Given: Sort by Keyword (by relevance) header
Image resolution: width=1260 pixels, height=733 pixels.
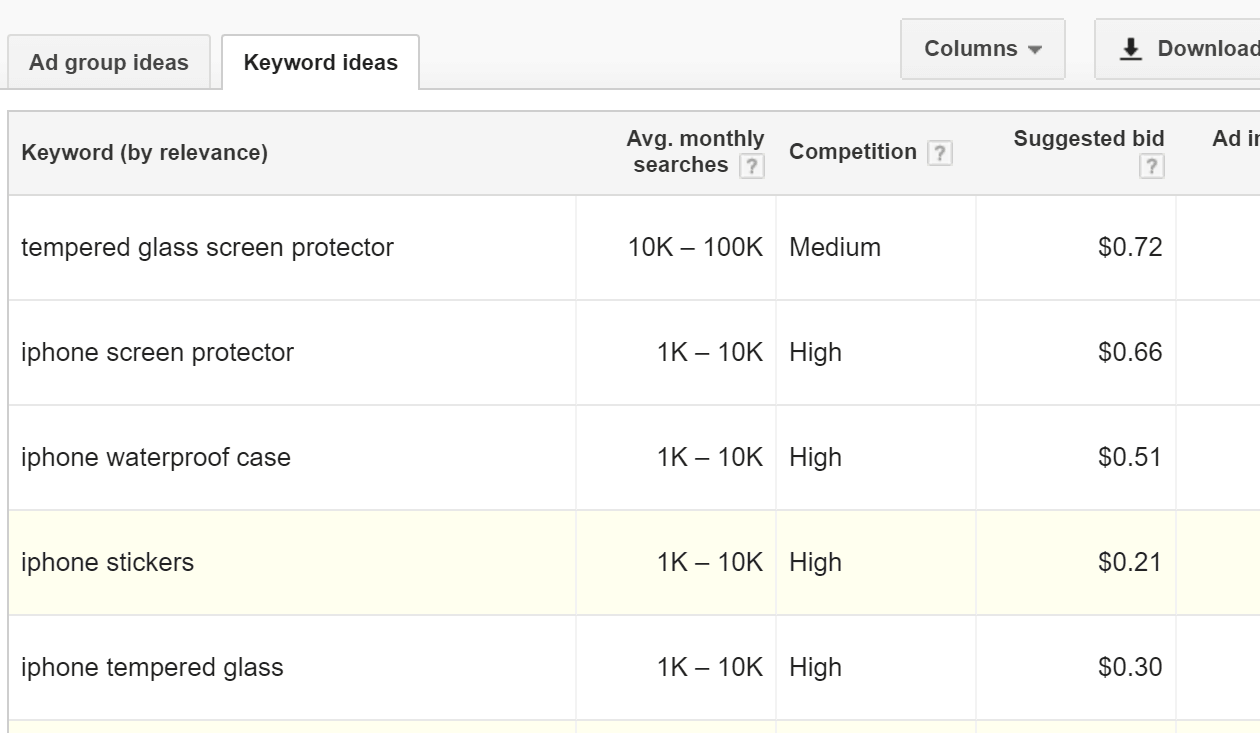Looking at the screenshot, I should pyautogui.click(x=145, y=153).
